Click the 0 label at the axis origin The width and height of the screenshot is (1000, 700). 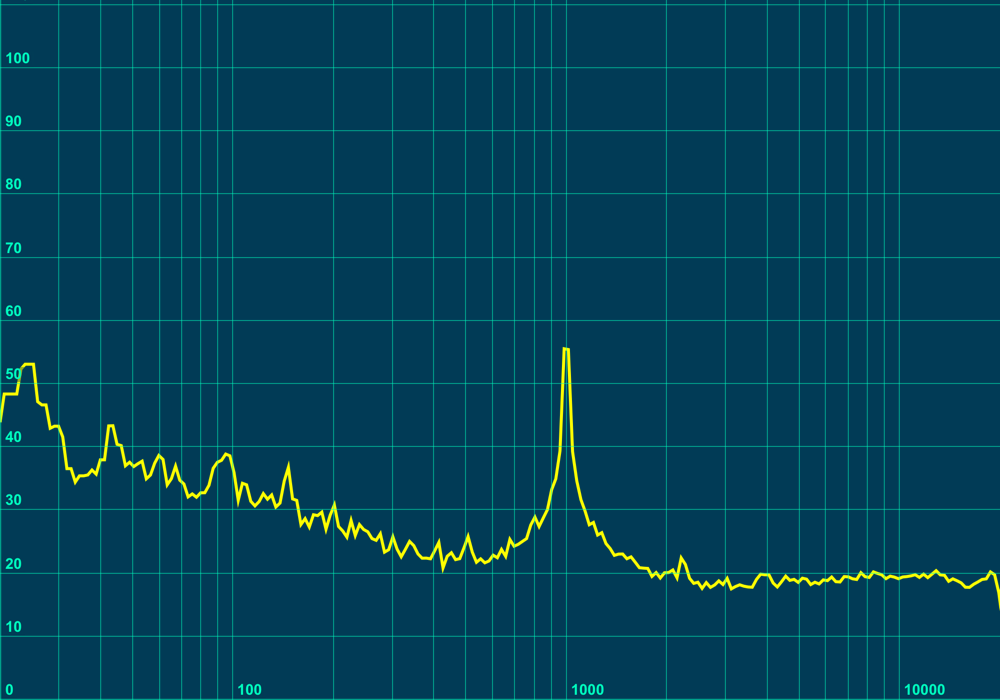click(8, 688)
